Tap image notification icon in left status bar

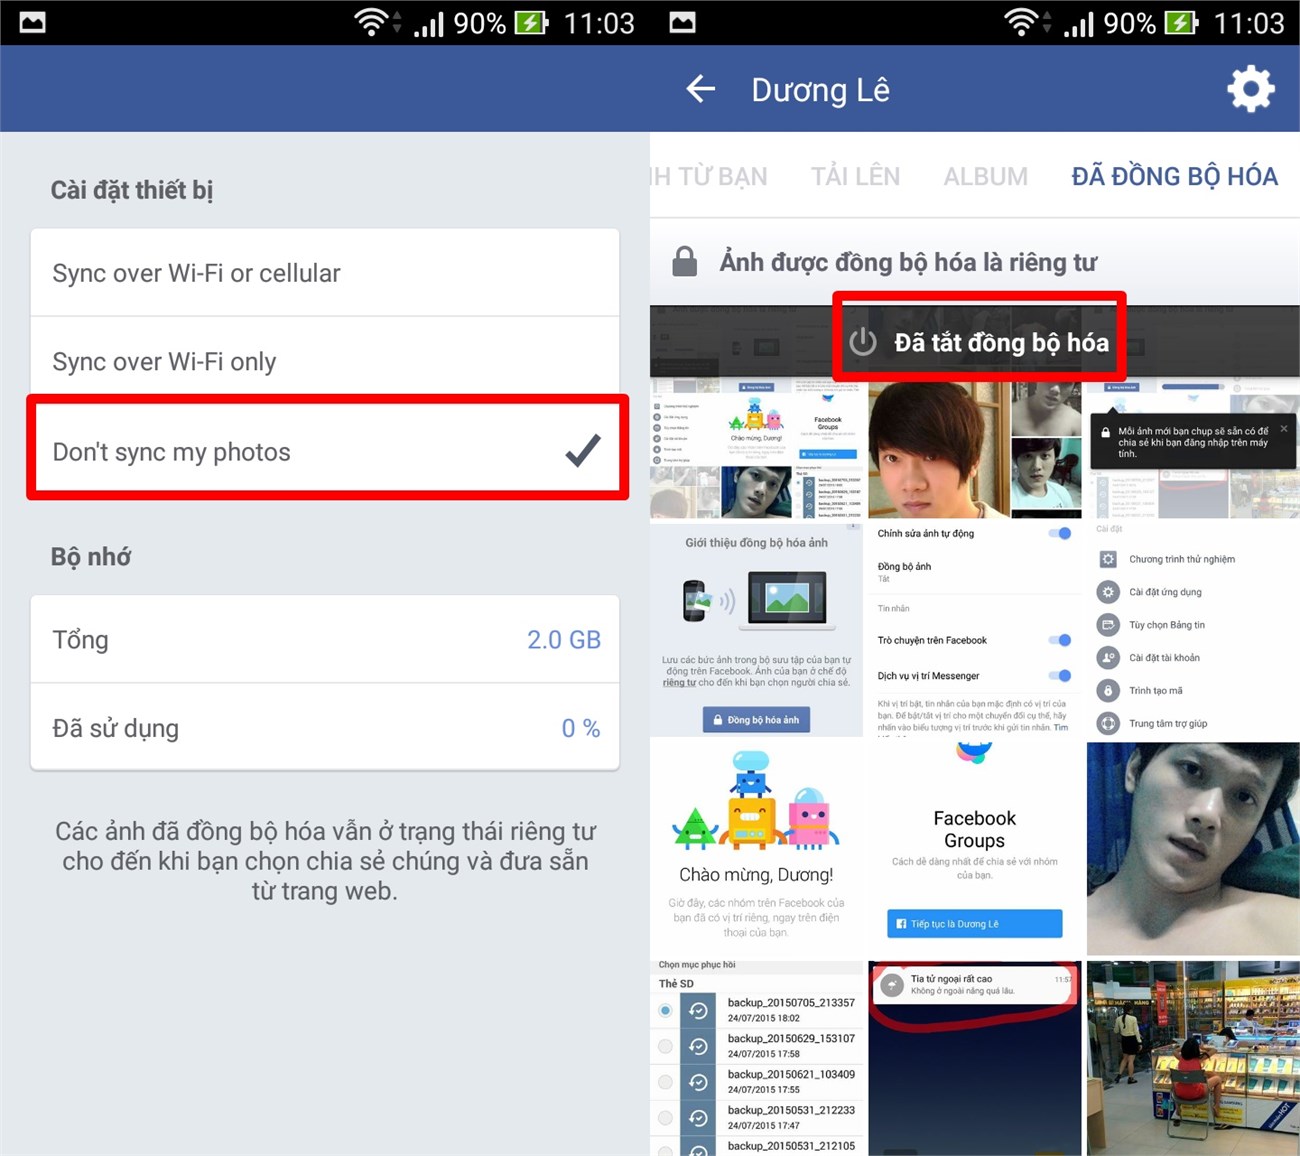pos(32,22)
